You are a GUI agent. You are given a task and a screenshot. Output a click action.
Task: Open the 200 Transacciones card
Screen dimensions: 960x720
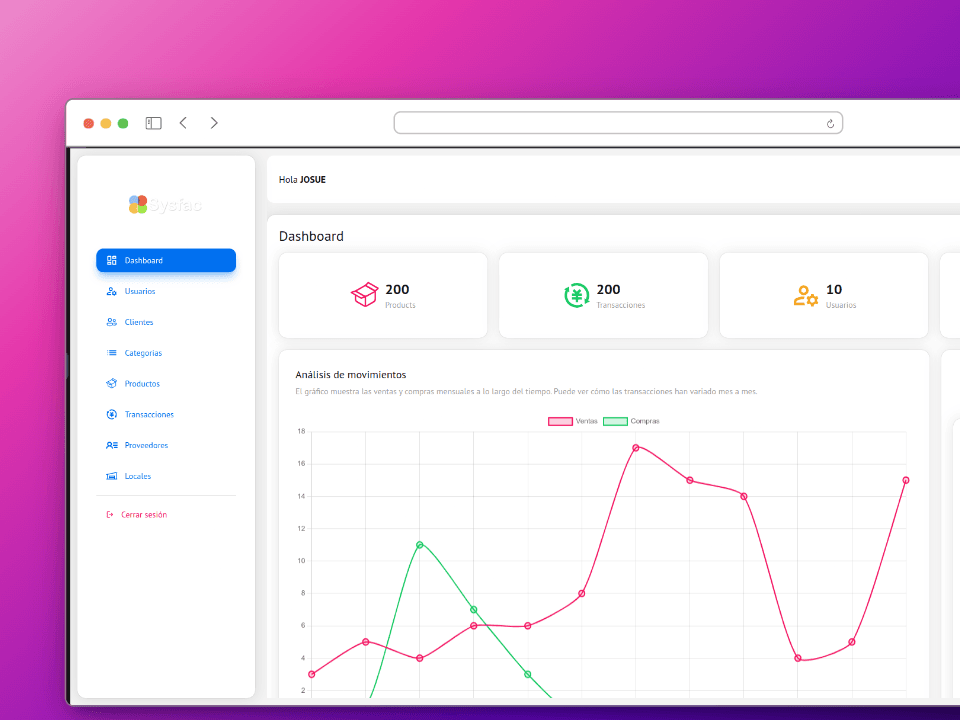click(x=603, y=295)
